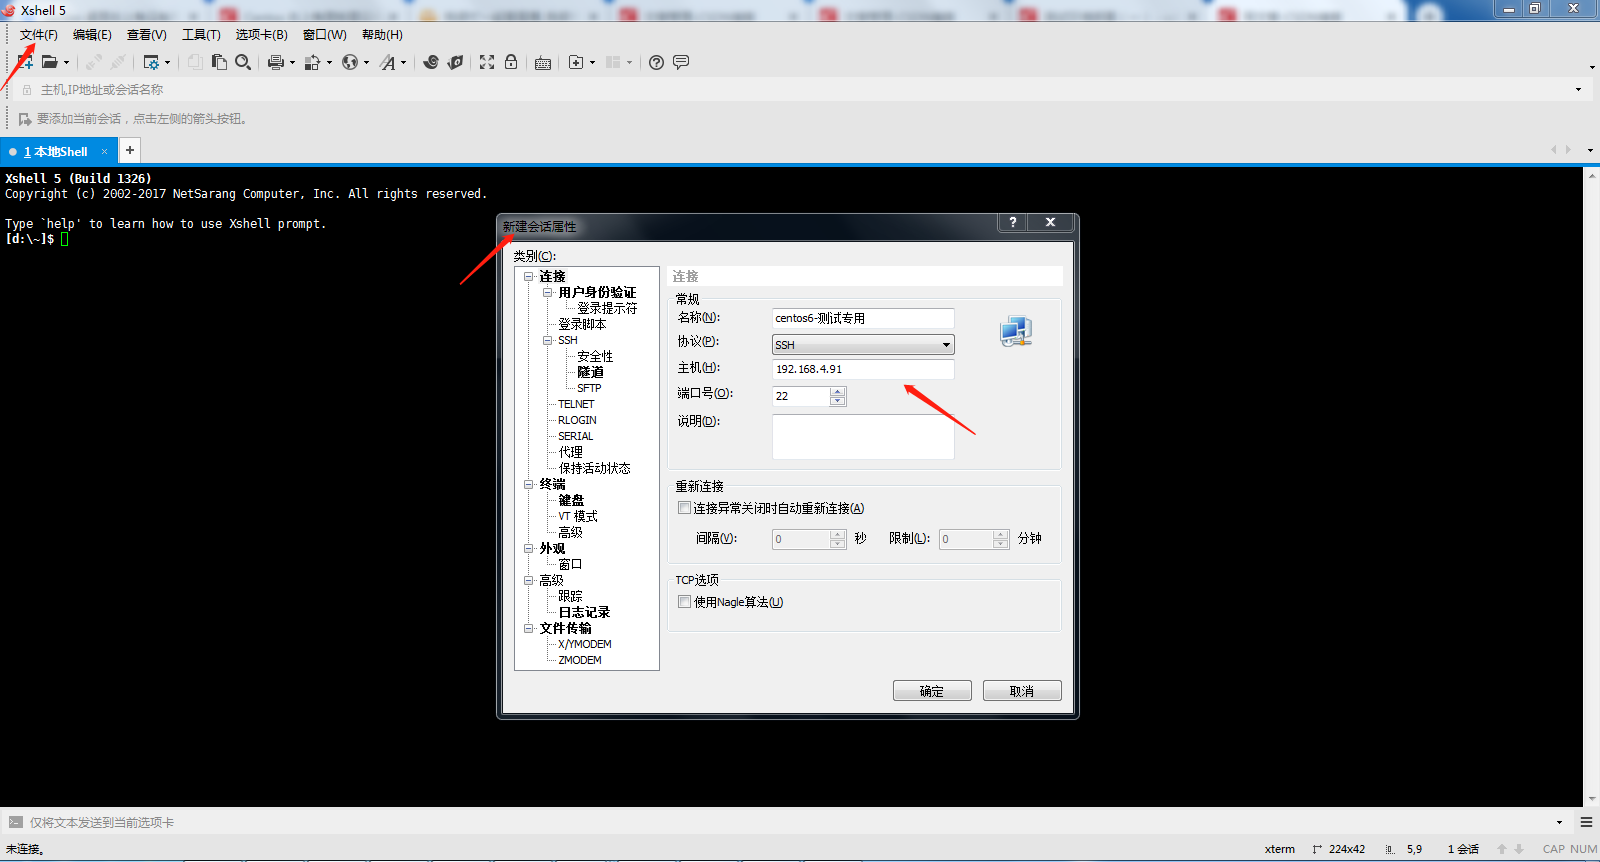The image size is (1600, 862).
Task: Enable 连接异常关闭时自动重新连接 checkbox
Action: [685, 508]
